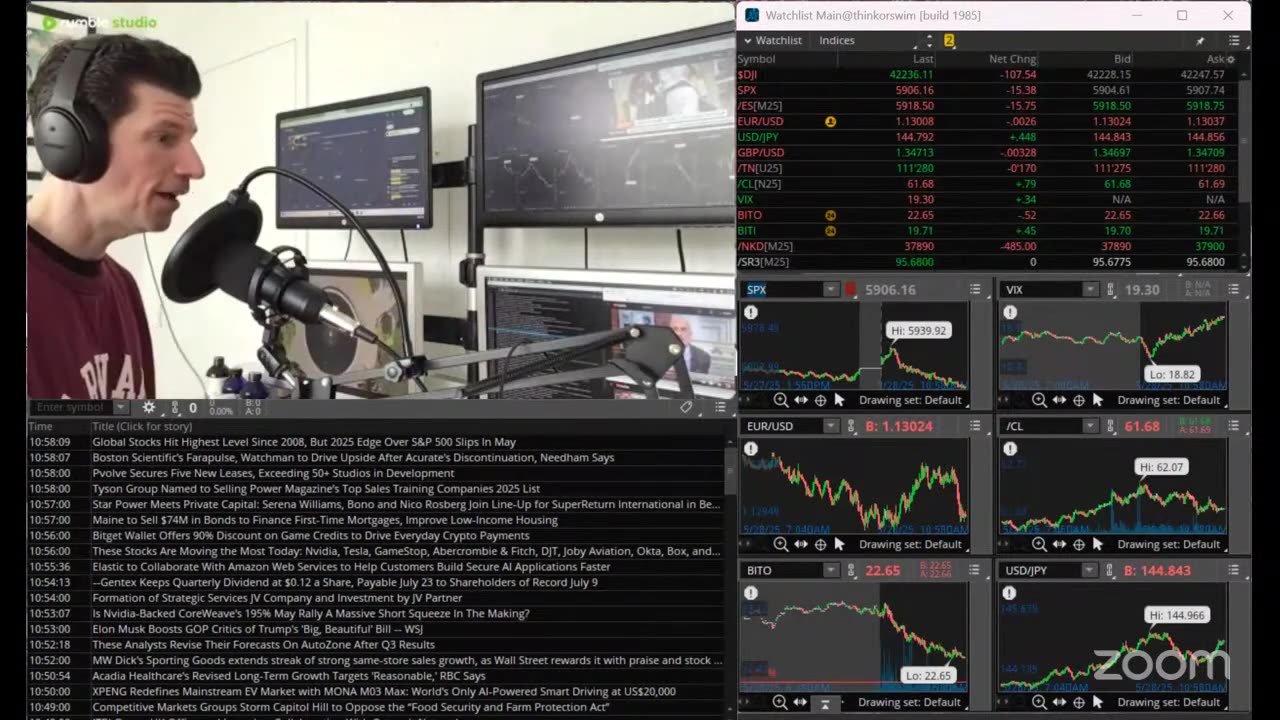Open the warning alert icon on SPX chart
The width and height of the screenshot is (1280, 720).
751,313
